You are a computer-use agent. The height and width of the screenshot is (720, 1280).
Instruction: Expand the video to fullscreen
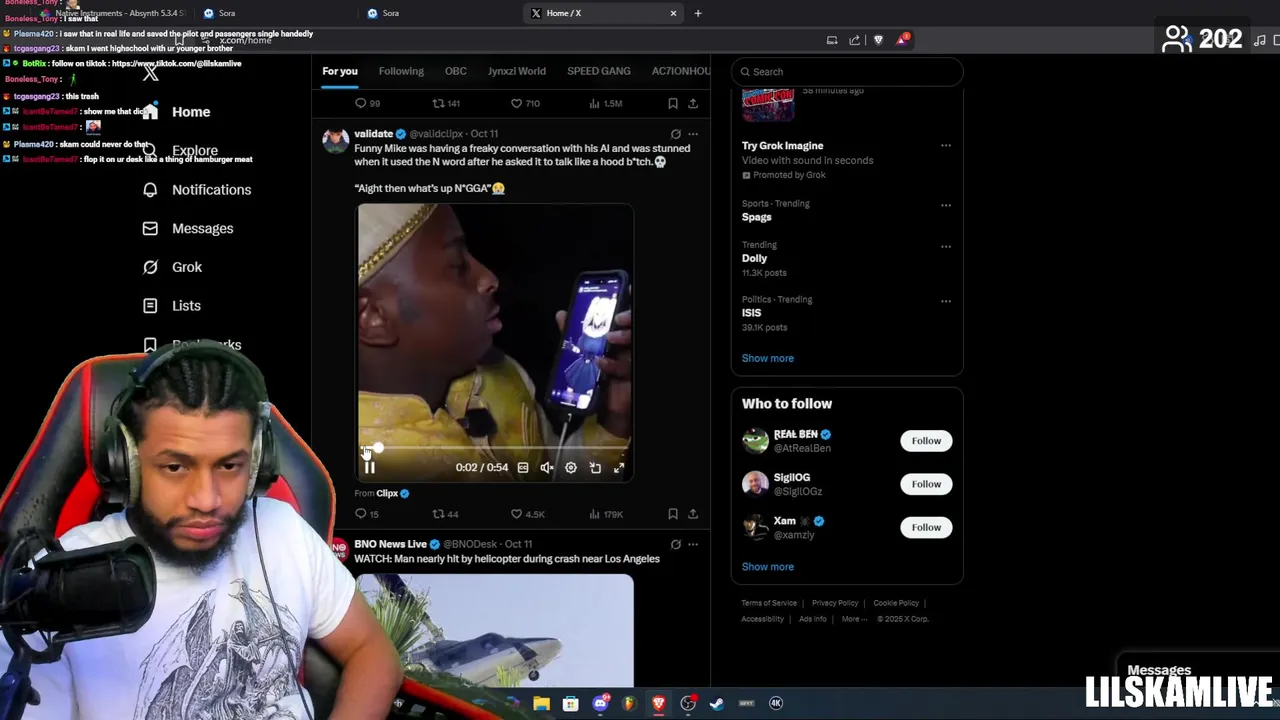619,468
